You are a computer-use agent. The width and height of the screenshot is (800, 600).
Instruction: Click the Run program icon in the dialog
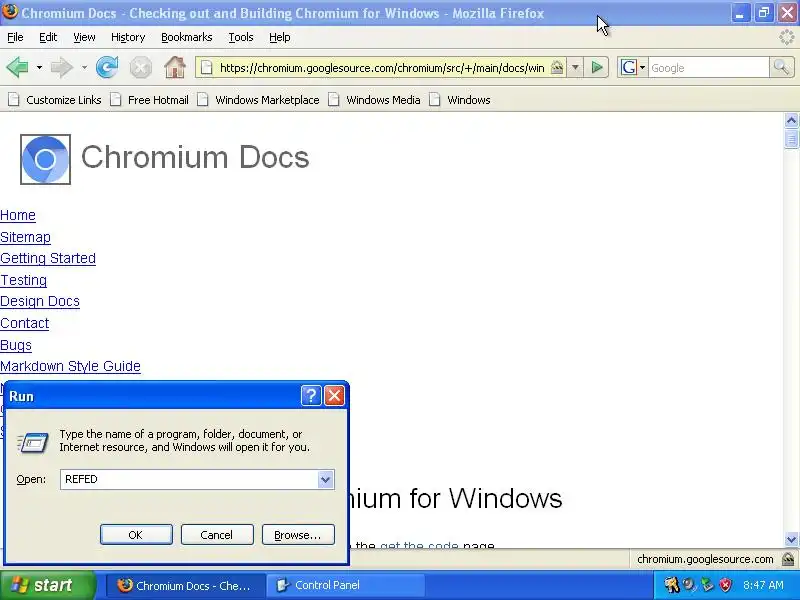click(33, 442)
